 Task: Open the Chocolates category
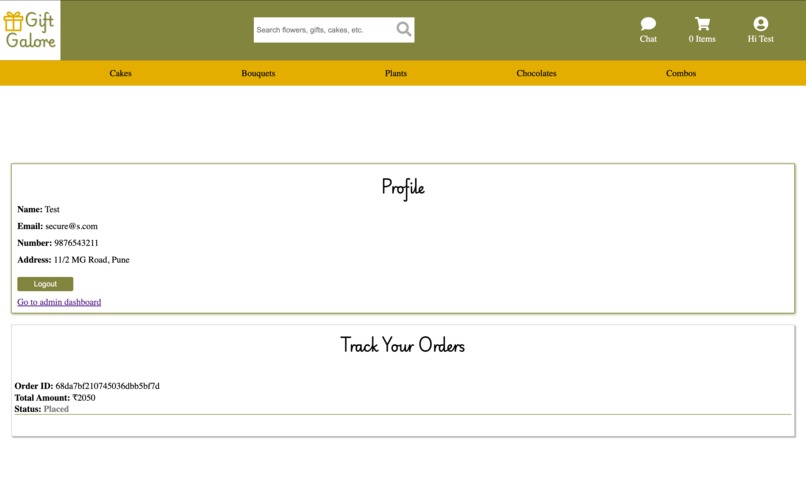pyautogui.click(x=536, y=73)
